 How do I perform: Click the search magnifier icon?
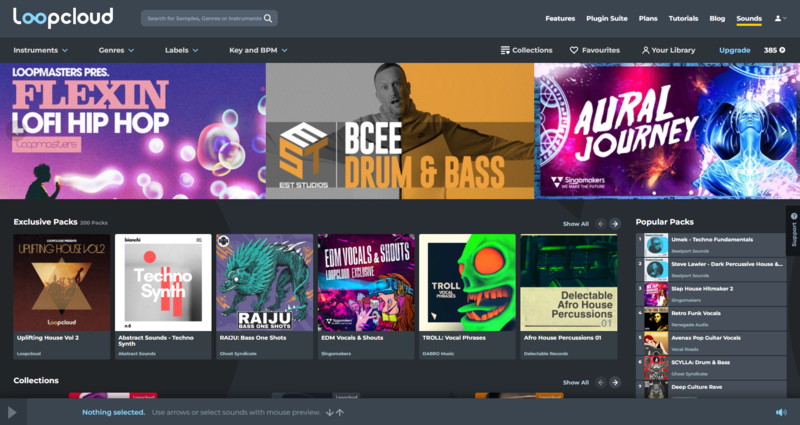click(x=268, y=18)
